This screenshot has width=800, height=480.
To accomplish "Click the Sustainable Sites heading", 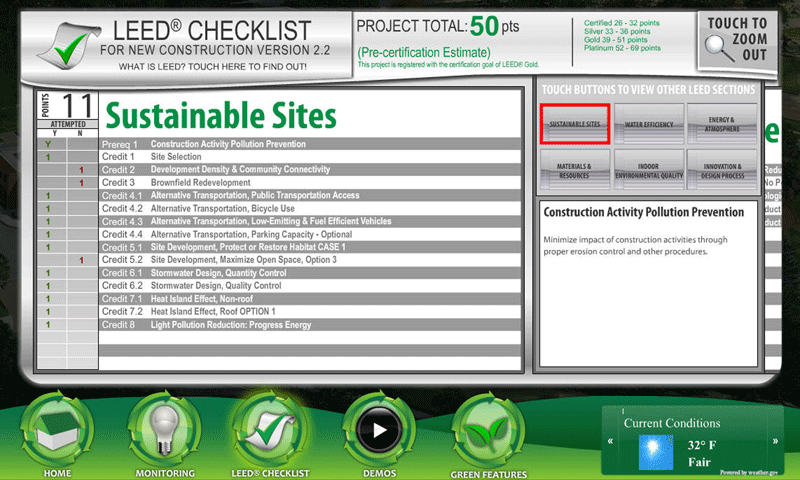I will click(221, 115).
